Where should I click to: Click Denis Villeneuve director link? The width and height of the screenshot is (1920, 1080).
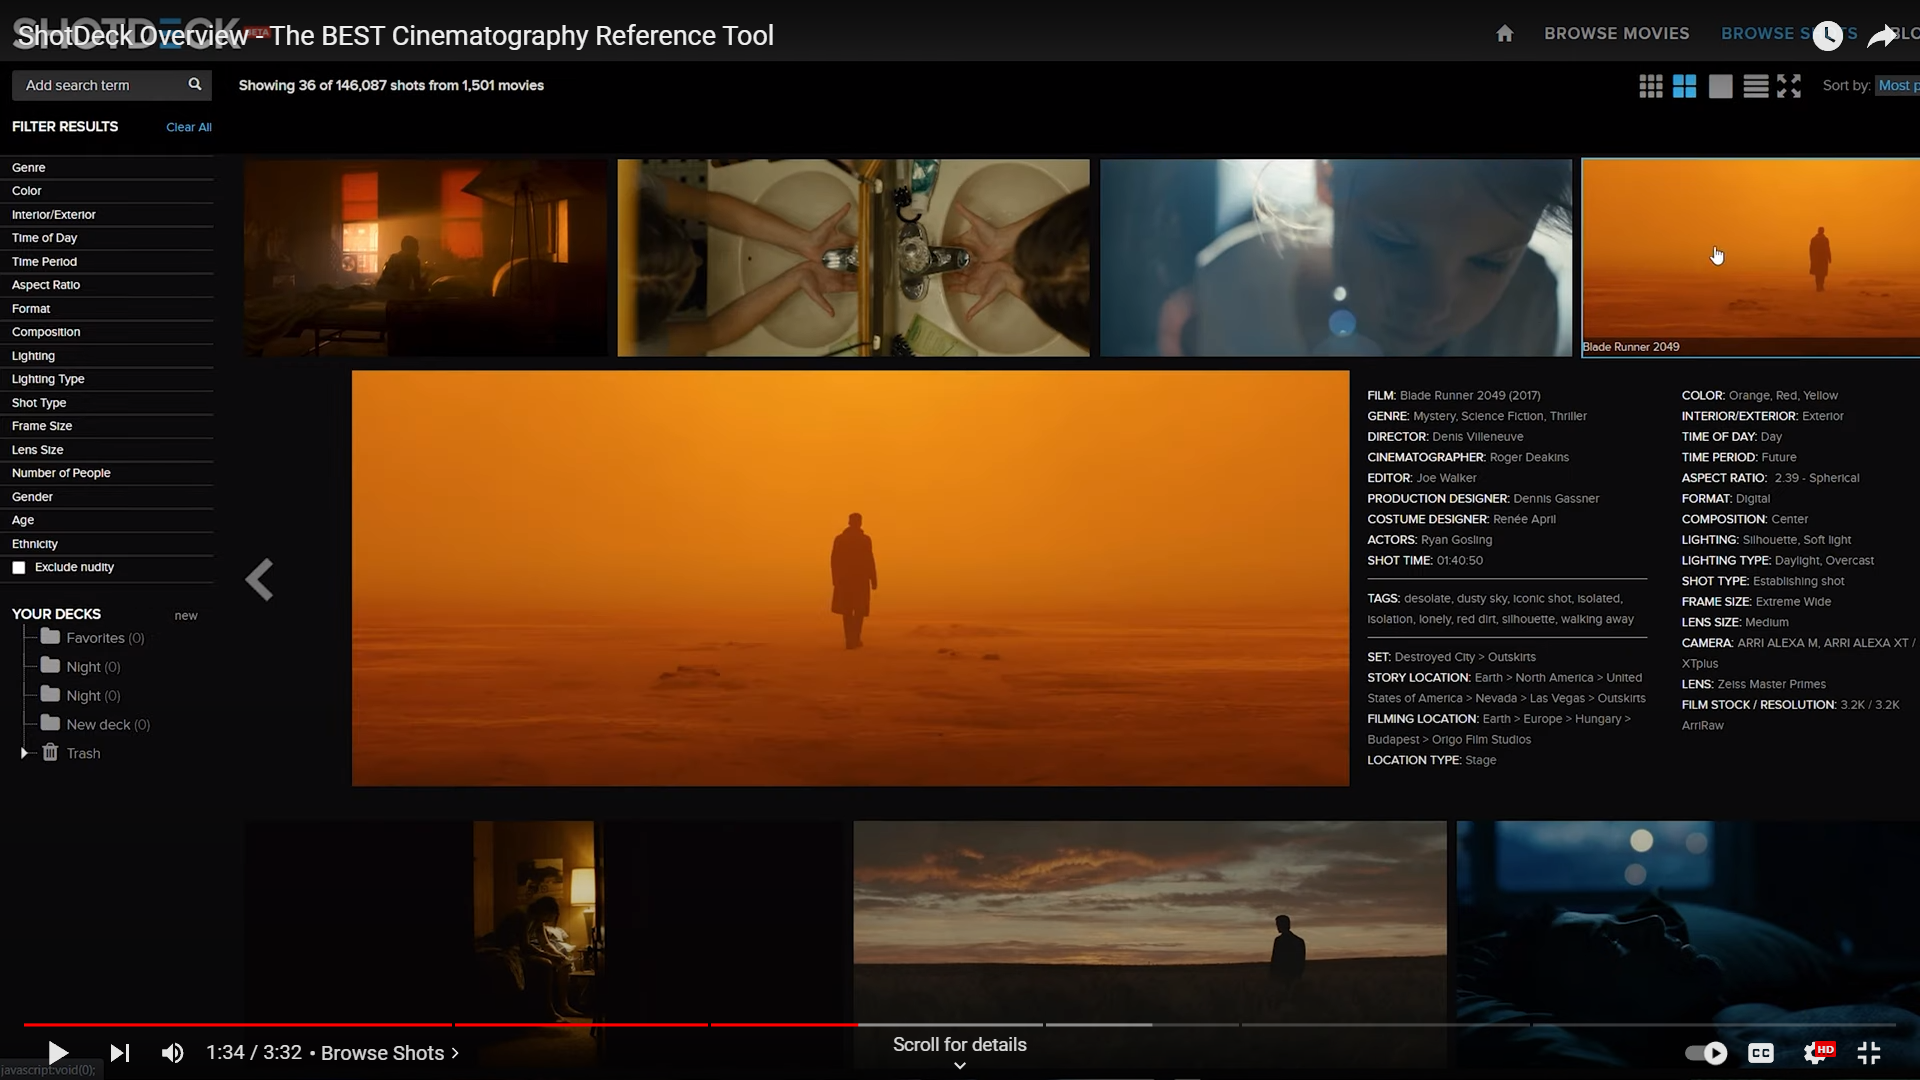click(x=1478, y=436)
